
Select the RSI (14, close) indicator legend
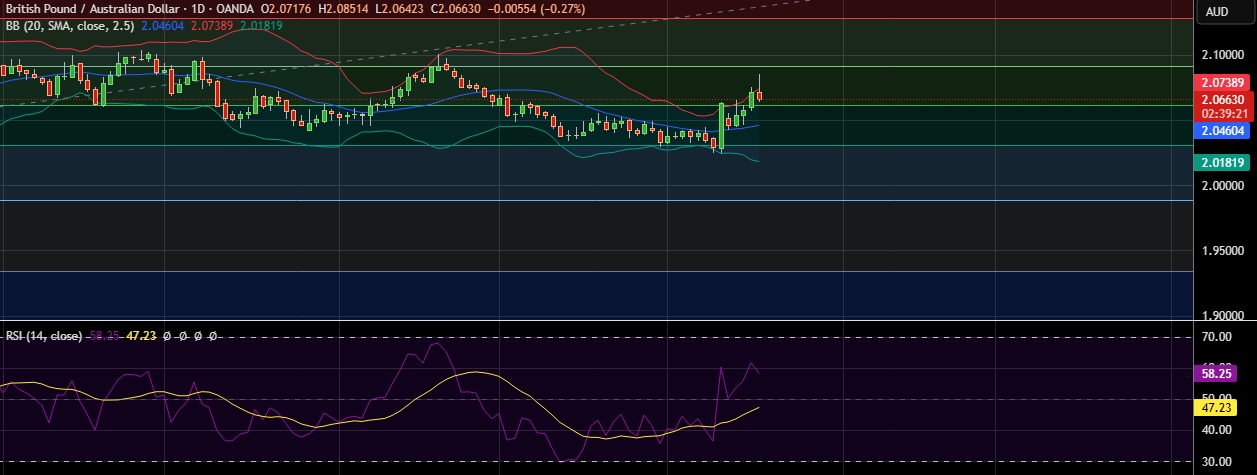[x=43, y=337]
